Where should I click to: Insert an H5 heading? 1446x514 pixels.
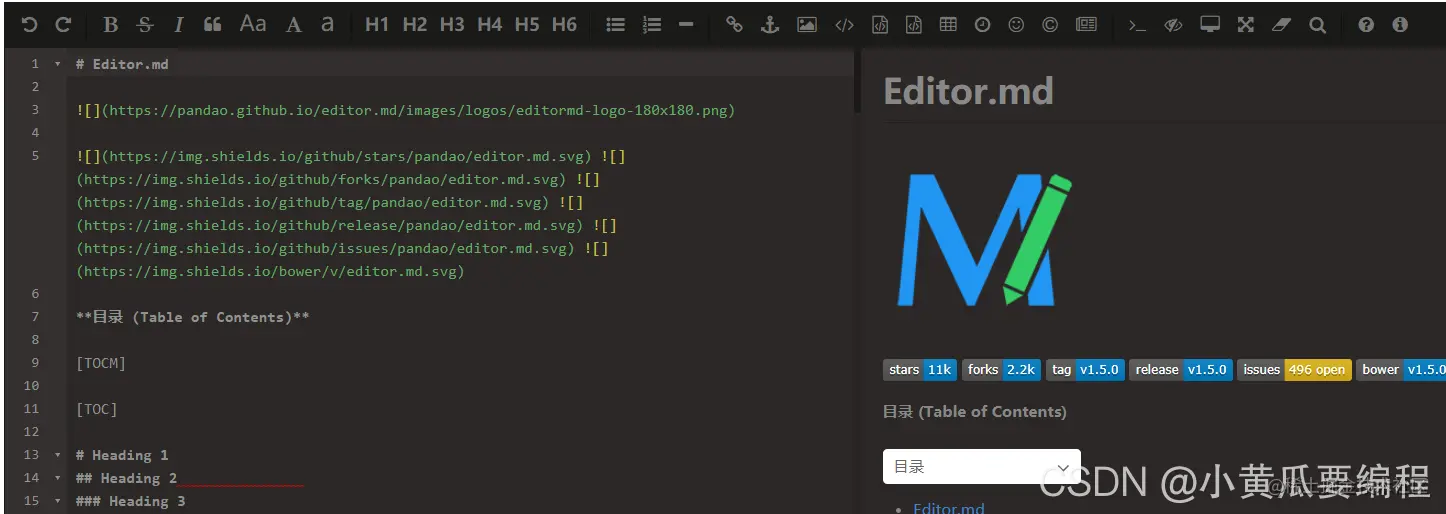[x=527, y=25]
